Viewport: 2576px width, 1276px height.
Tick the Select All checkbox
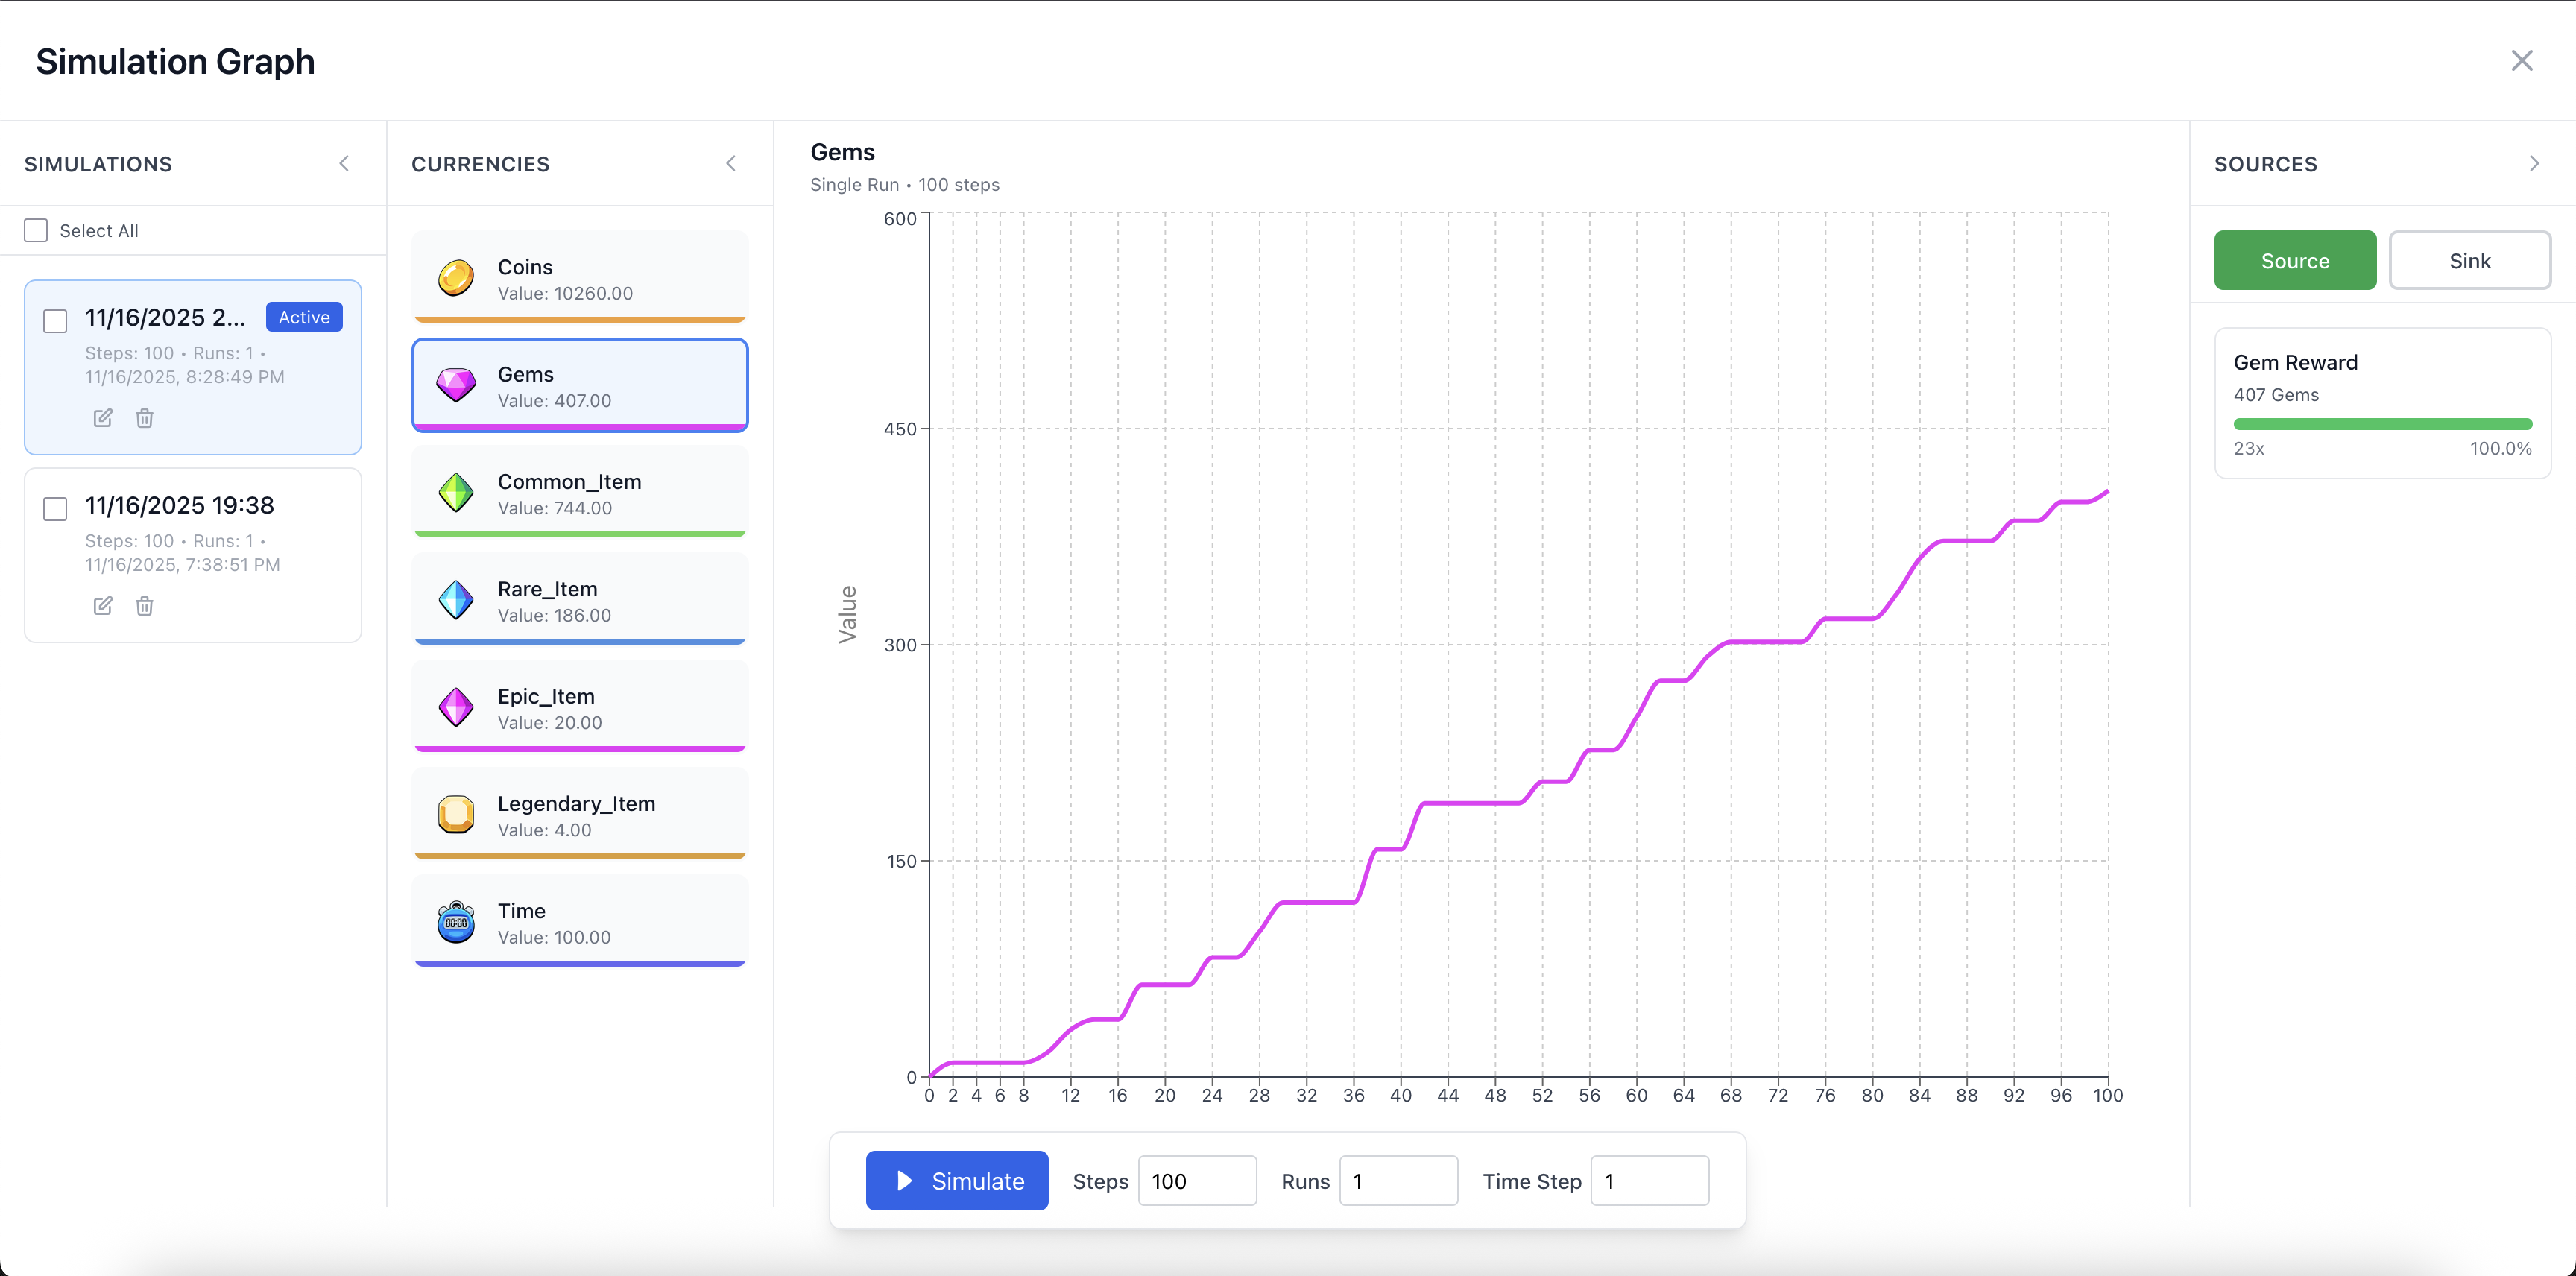[36, 231]
